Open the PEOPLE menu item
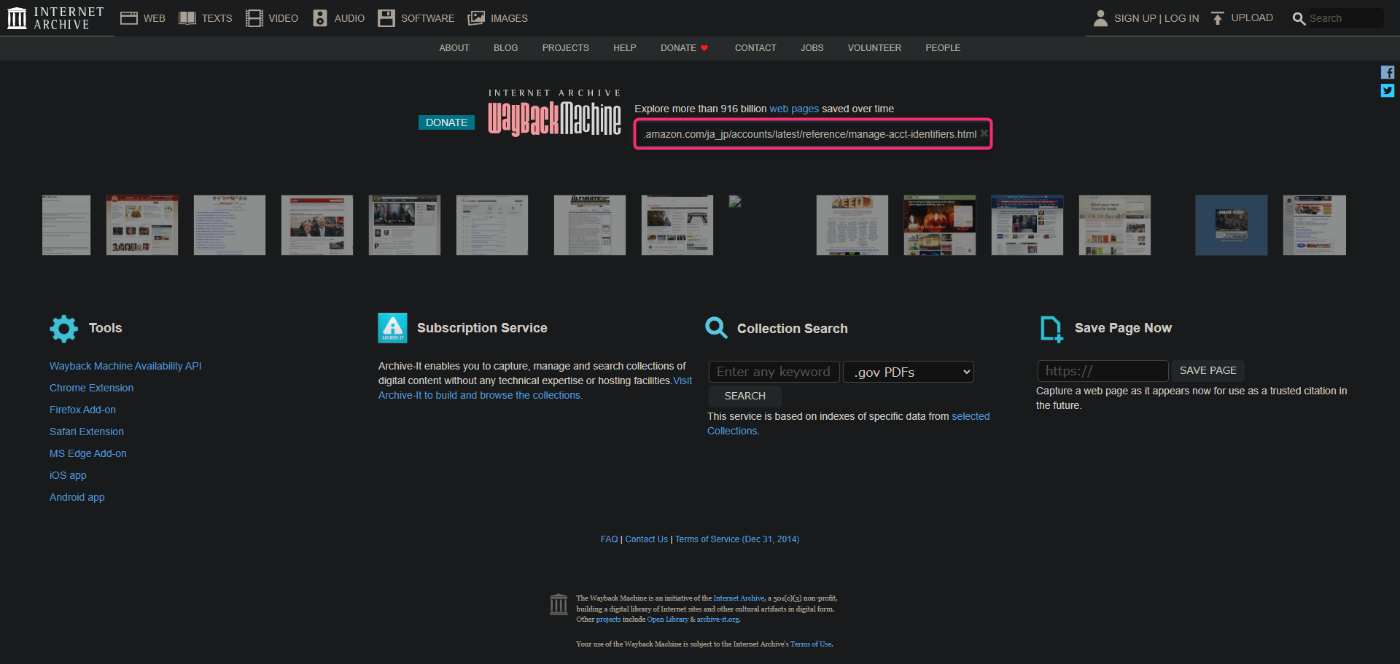Screen dimensions: 1400x664 pyautogui.click(x=943, y=48)
